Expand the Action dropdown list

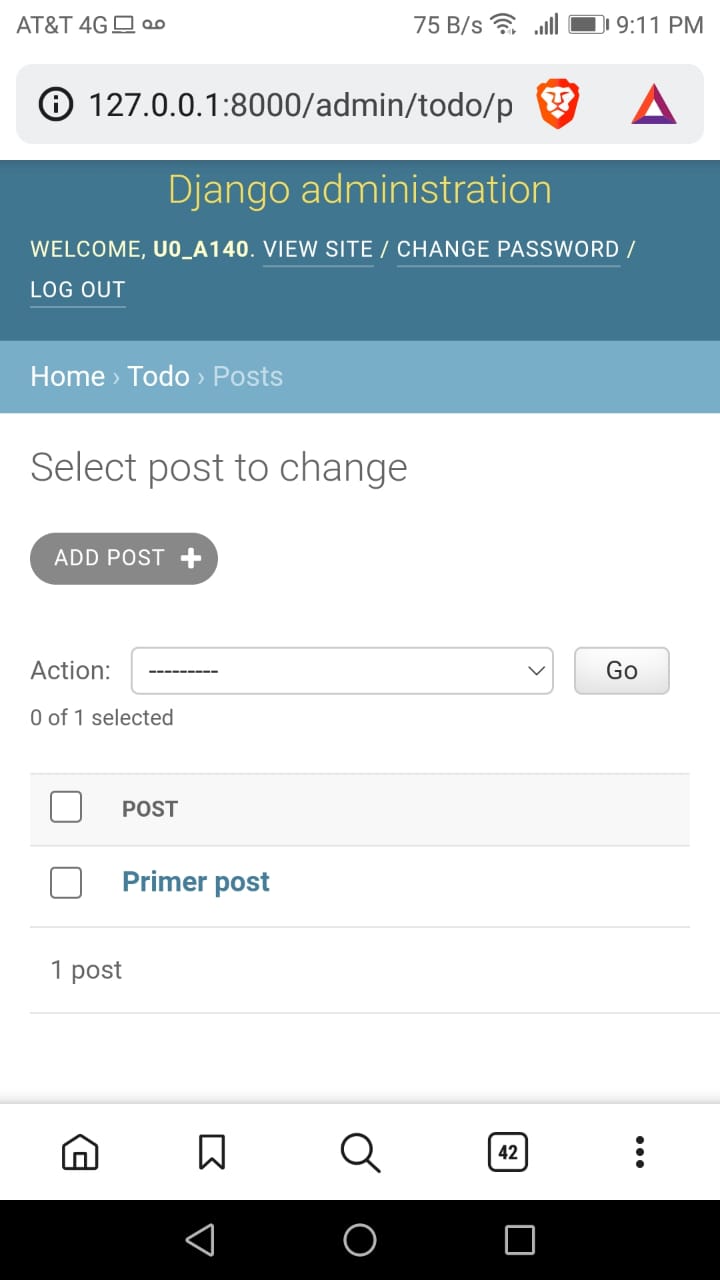pos(342,670)
